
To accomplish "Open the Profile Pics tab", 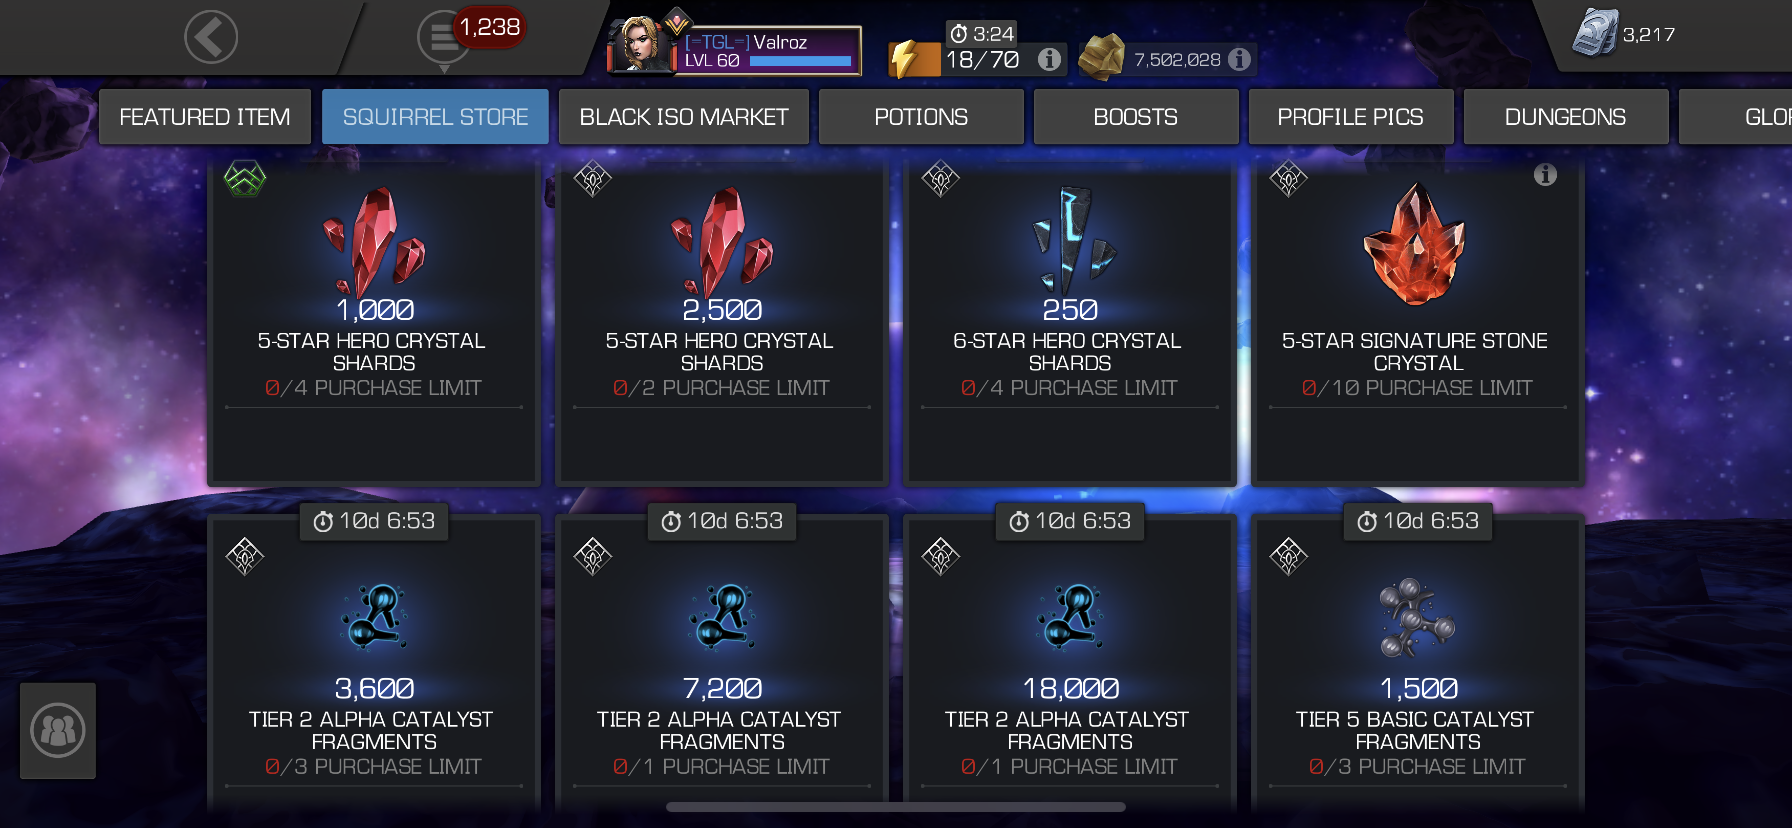I will 1351,117.
